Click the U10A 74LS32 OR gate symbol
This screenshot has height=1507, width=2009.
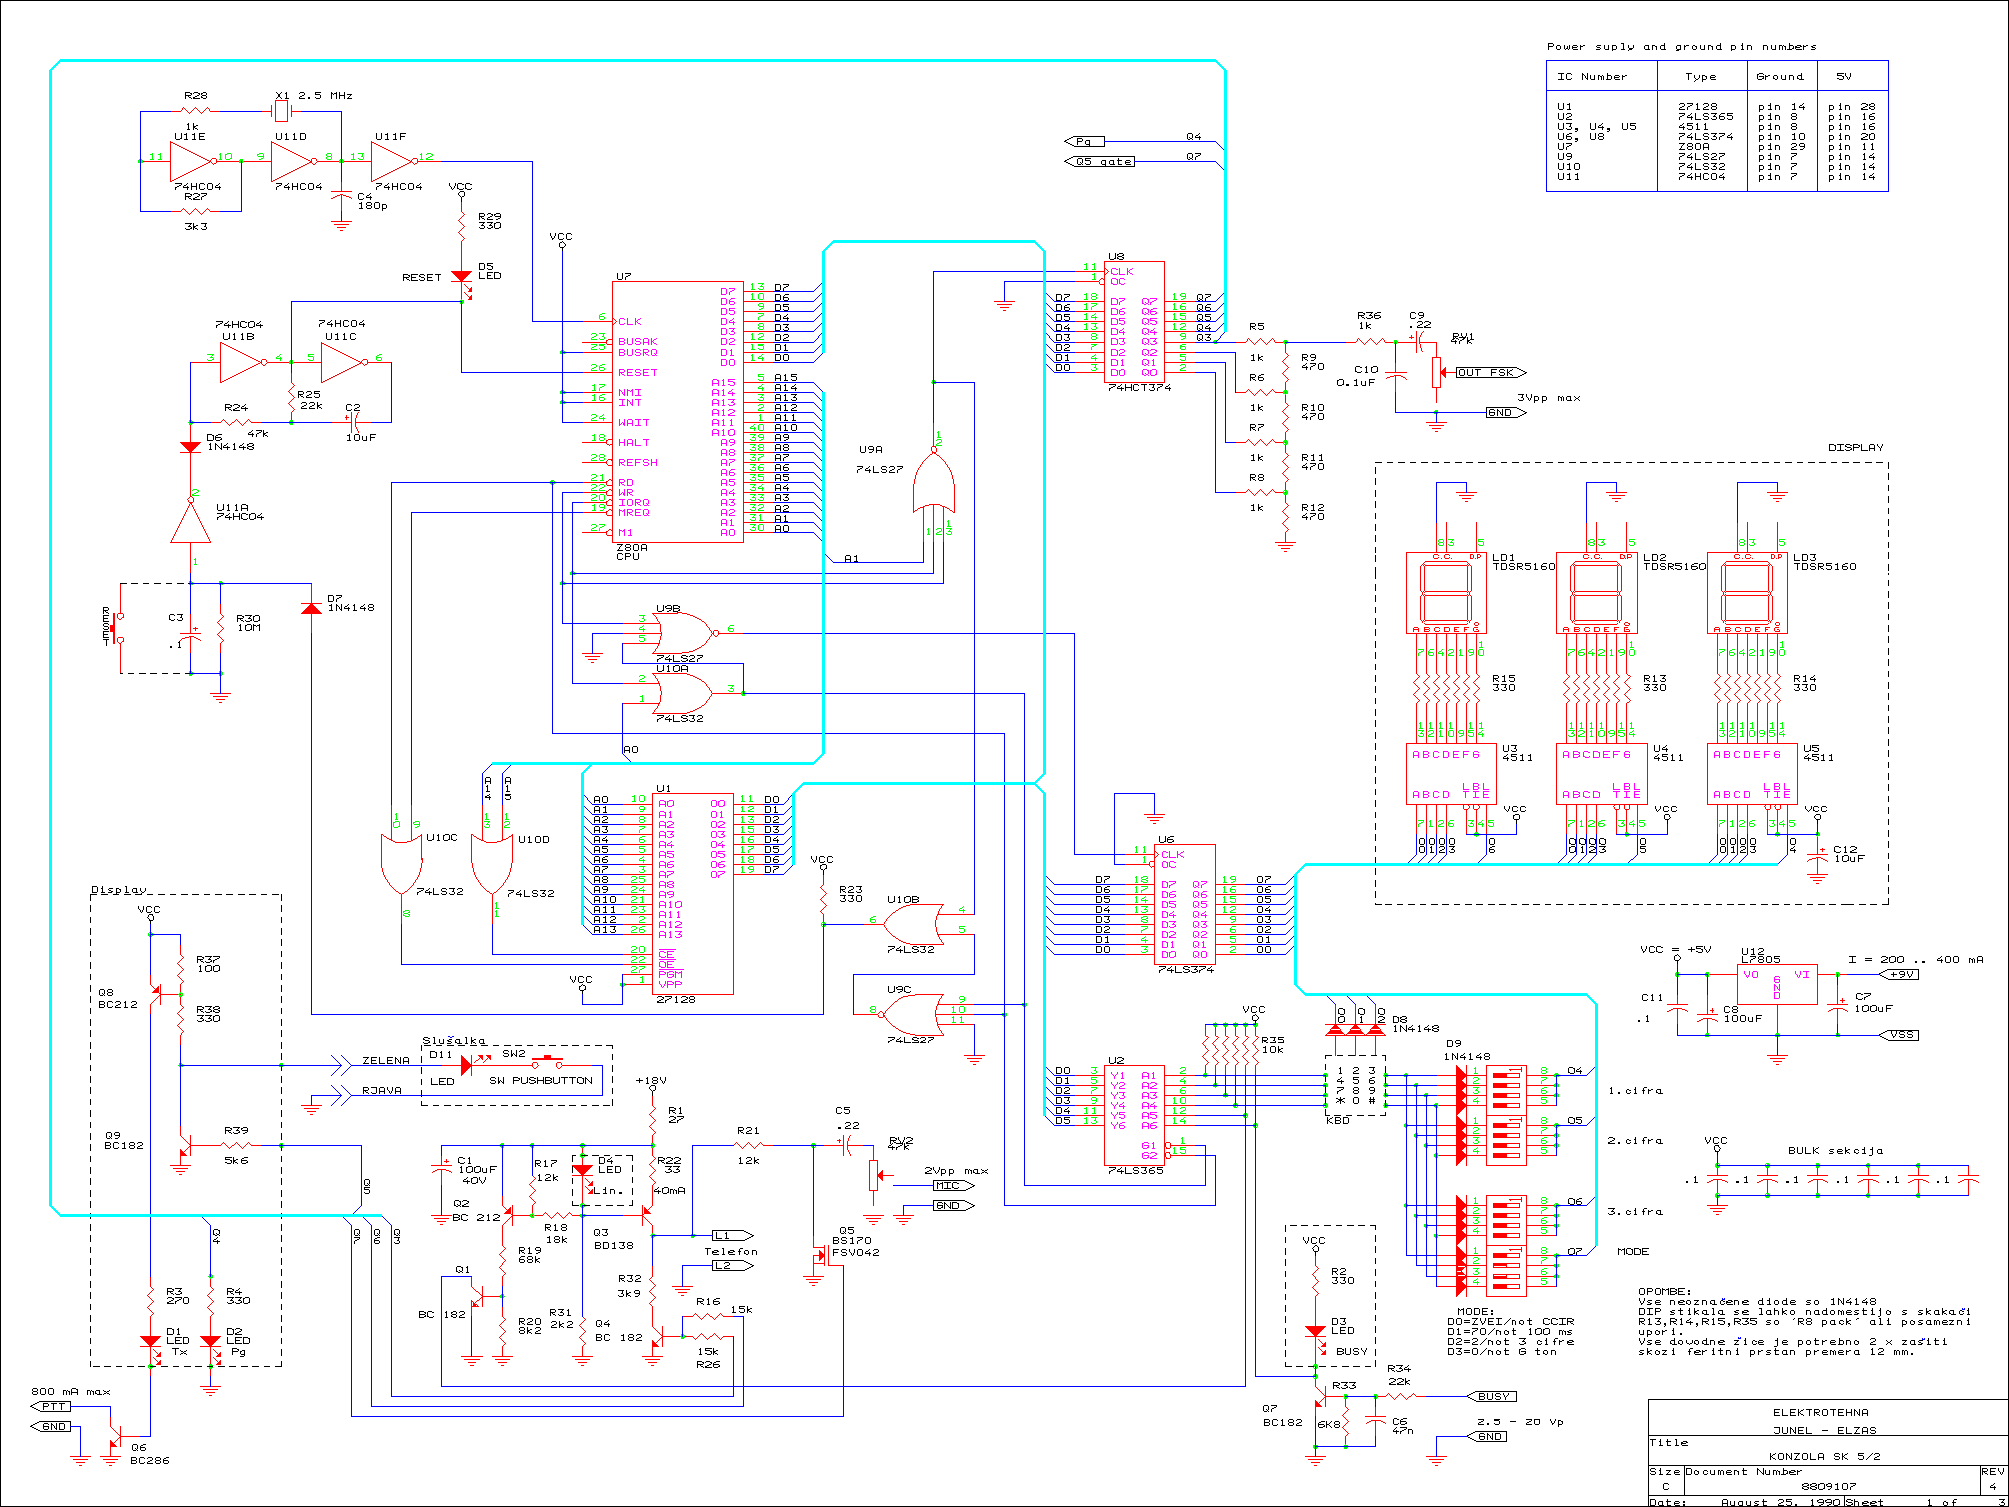pos(683,692)
